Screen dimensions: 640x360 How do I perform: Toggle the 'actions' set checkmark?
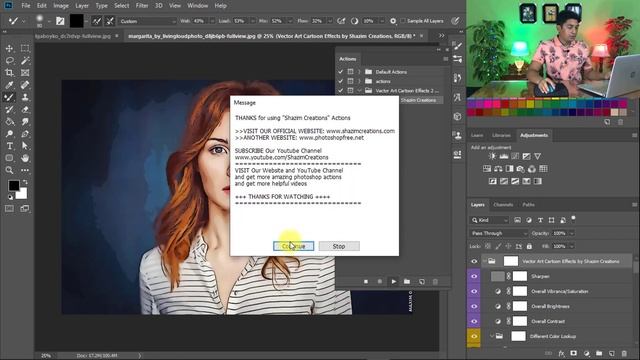pyautogui.click(x=340, y=81)
